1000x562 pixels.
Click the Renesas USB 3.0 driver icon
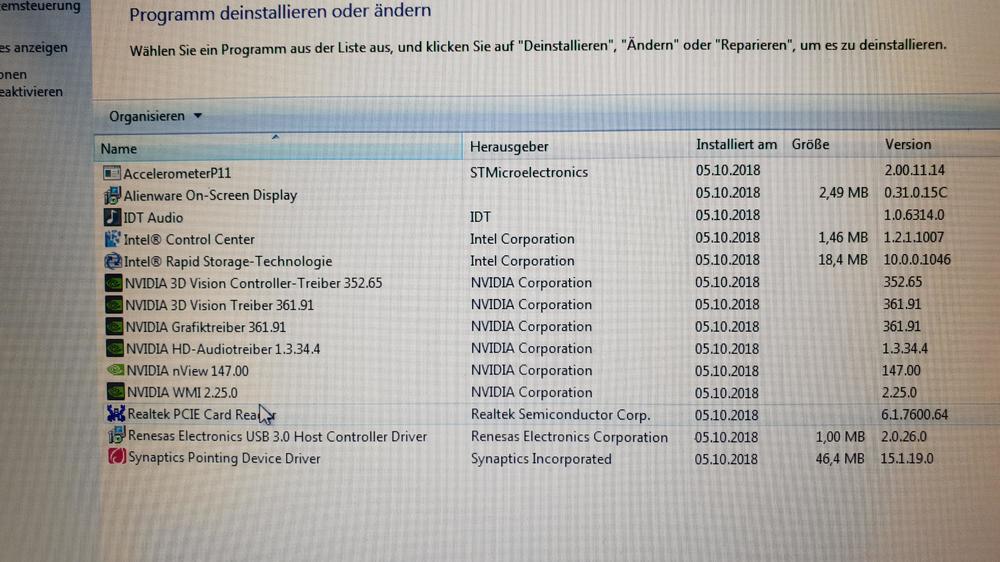116,436
